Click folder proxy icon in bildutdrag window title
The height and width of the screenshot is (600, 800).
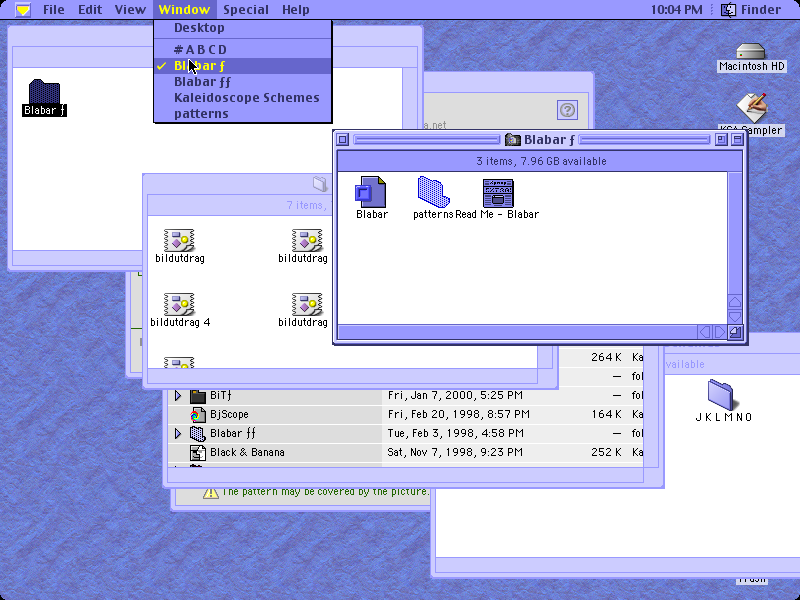(x=320, y=184)
